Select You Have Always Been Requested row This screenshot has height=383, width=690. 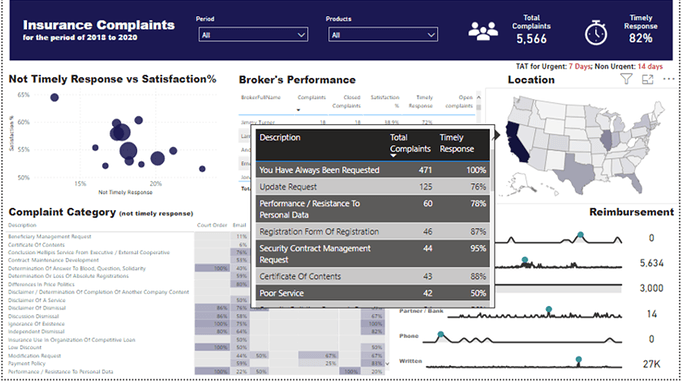373,170
